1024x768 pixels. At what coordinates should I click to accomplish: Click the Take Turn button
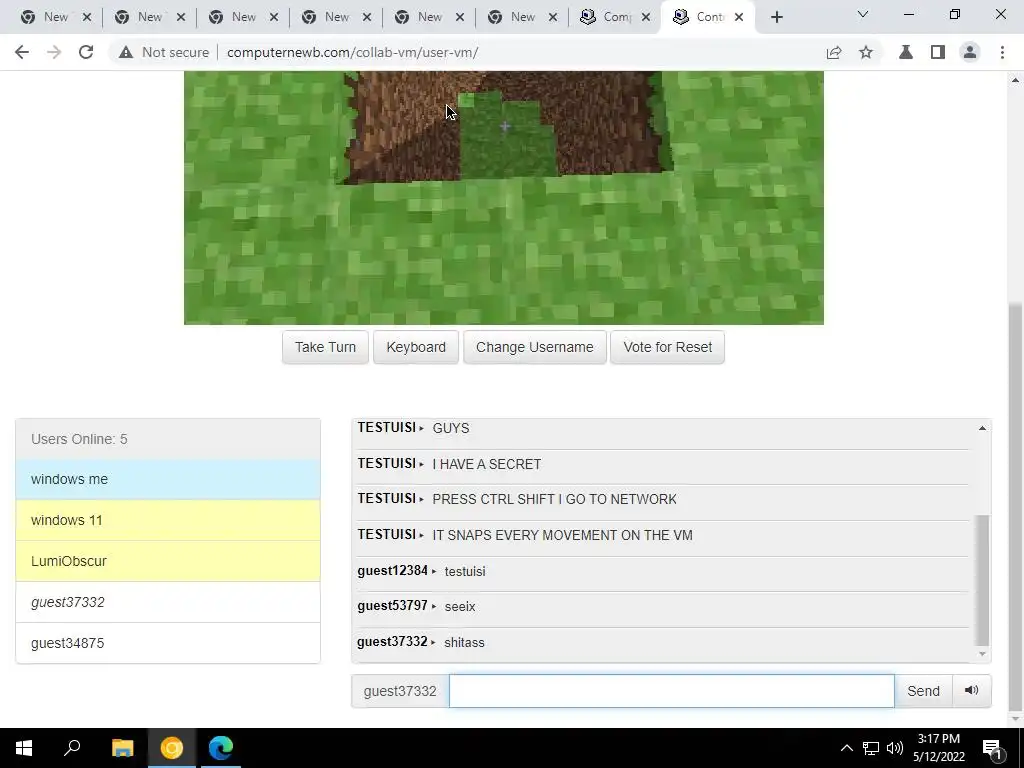point(325,347)
